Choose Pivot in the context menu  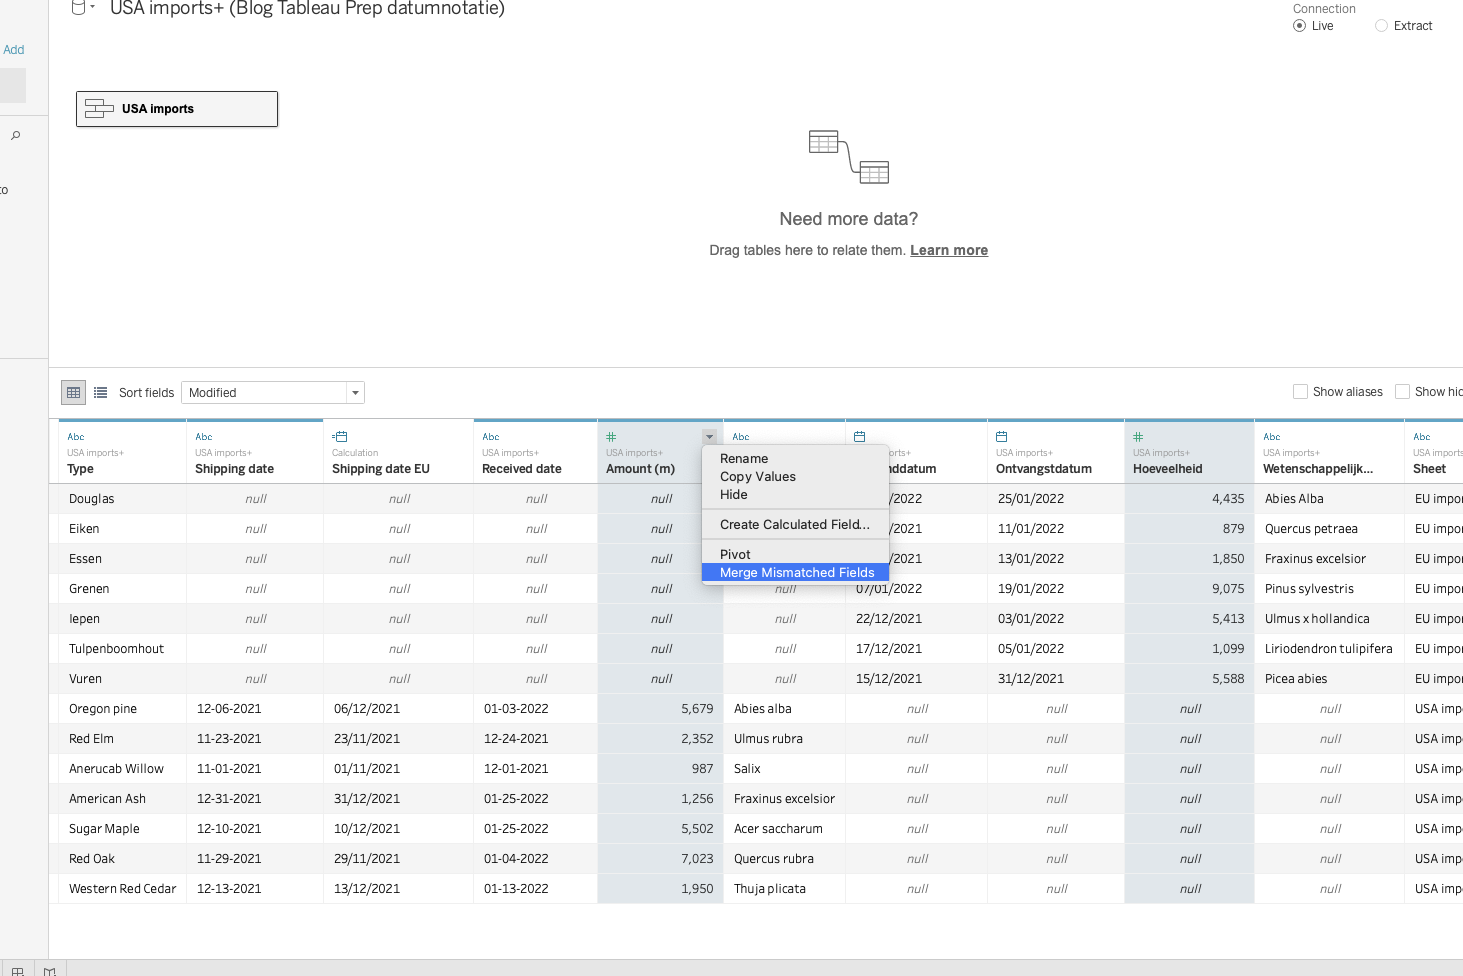pyautogui.click(x=735, y=555)
